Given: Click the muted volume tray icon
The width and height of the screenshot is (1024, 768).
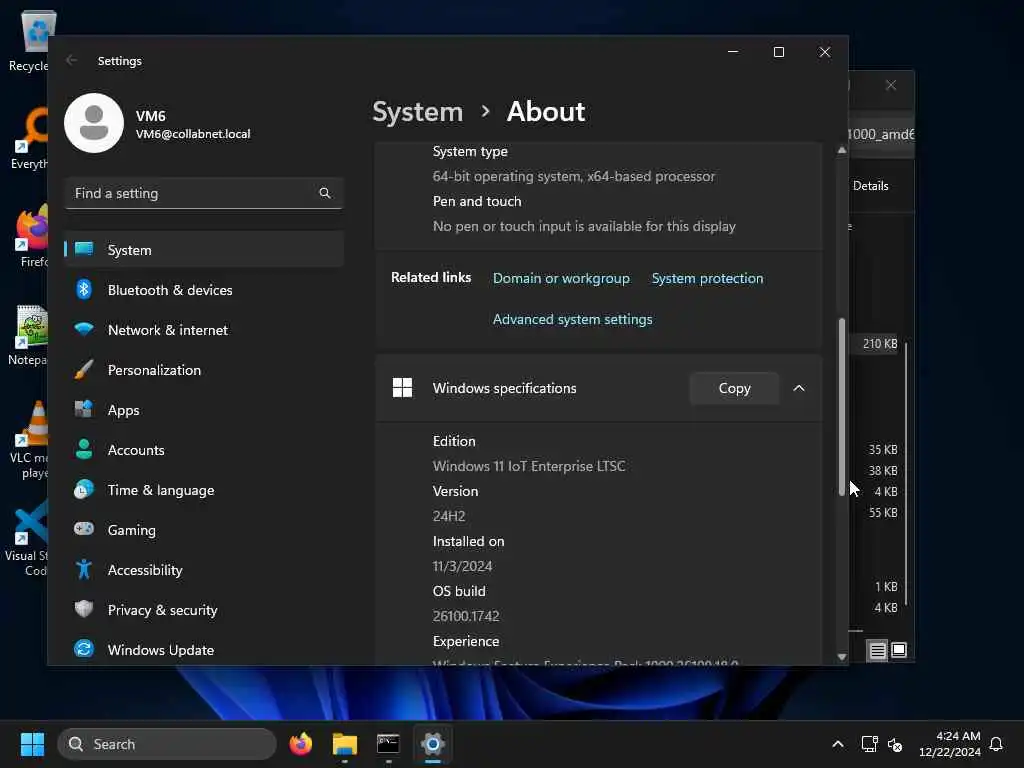Looking at the screenshot, I should 895,744.
